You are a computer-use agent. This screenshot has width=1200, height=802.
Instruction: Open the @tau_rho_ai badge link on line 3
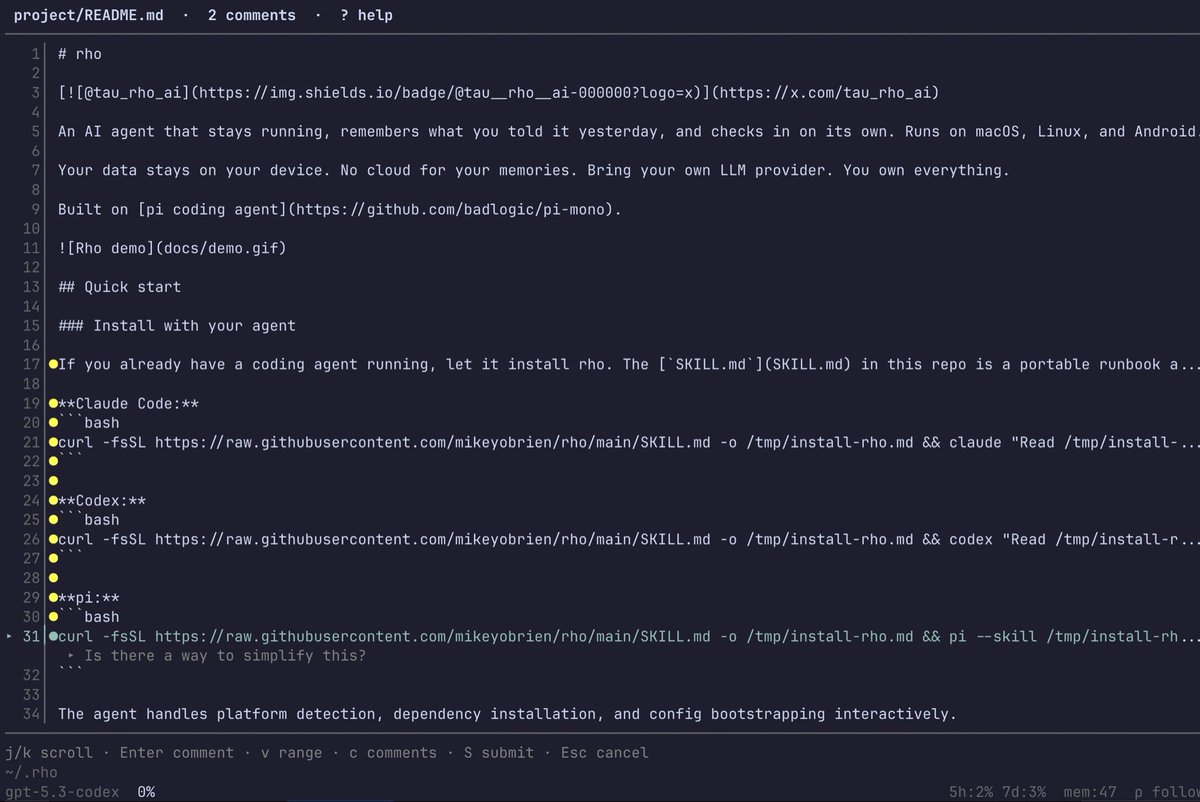[498, 93]
